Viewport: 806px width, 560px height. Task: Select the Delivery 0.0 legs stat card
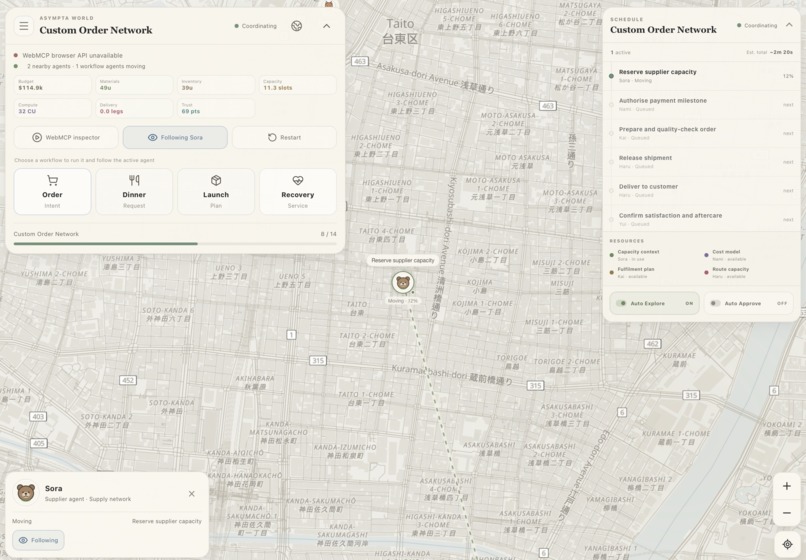pos(134,108)
